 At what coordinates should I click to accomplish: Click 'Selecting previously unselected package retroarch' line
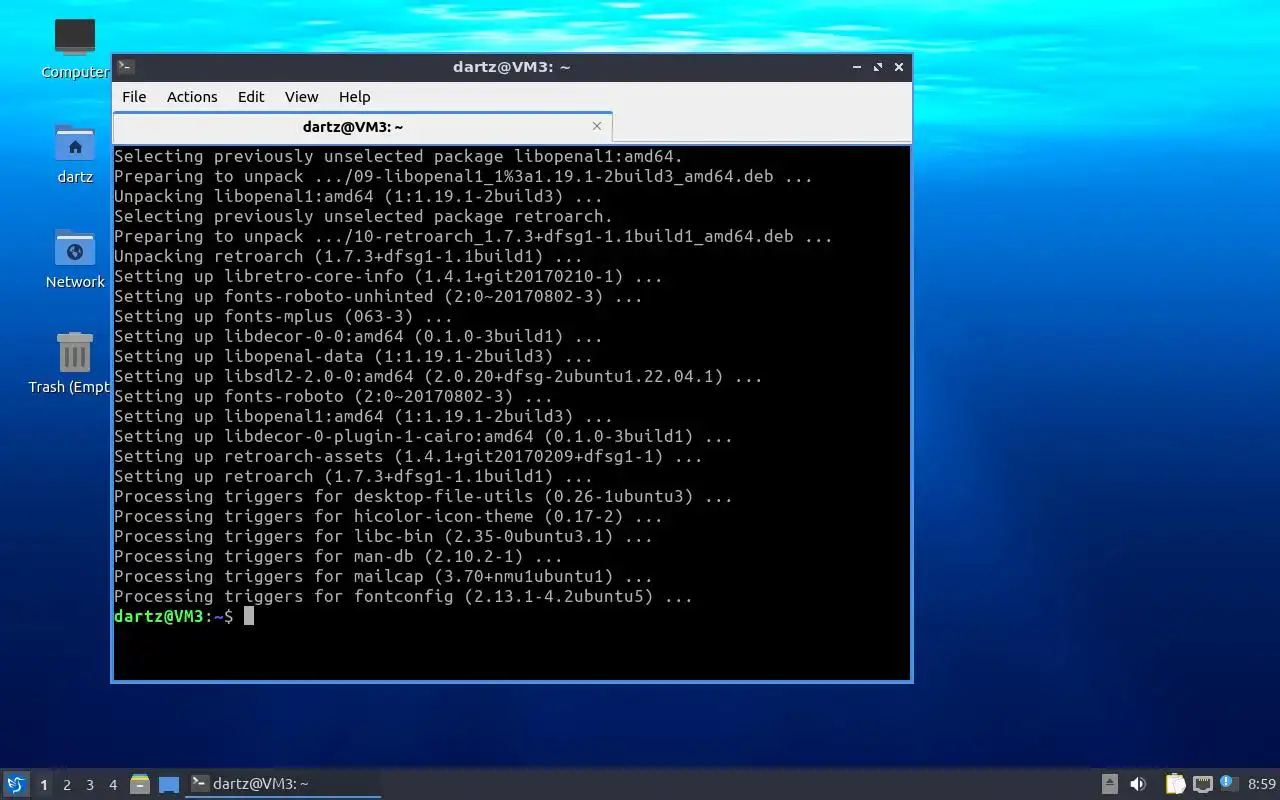pyautogui.click(x=363, y=216)
